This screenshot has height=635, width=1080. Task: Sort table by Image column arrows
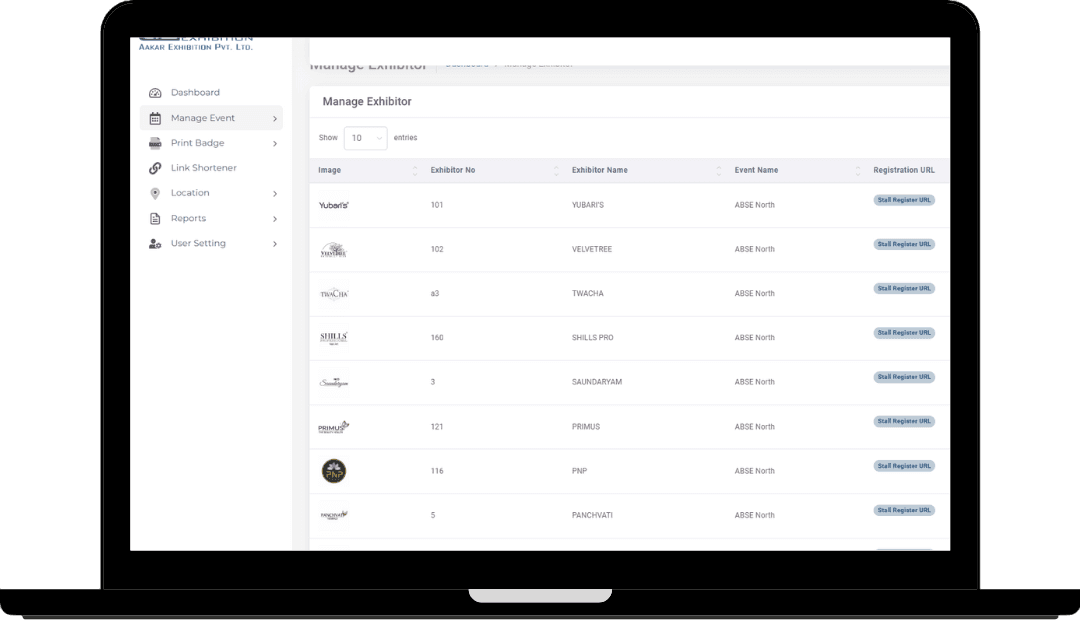click(415, 171)
